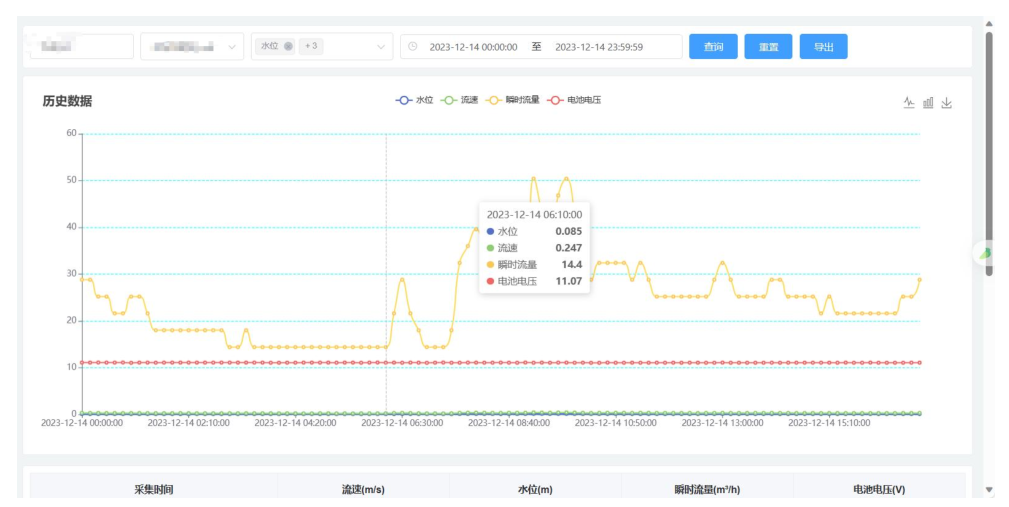1009x507 pixels.
Task: Remove the 水位 tag with its x icon
Action: (x=288, y=47)
